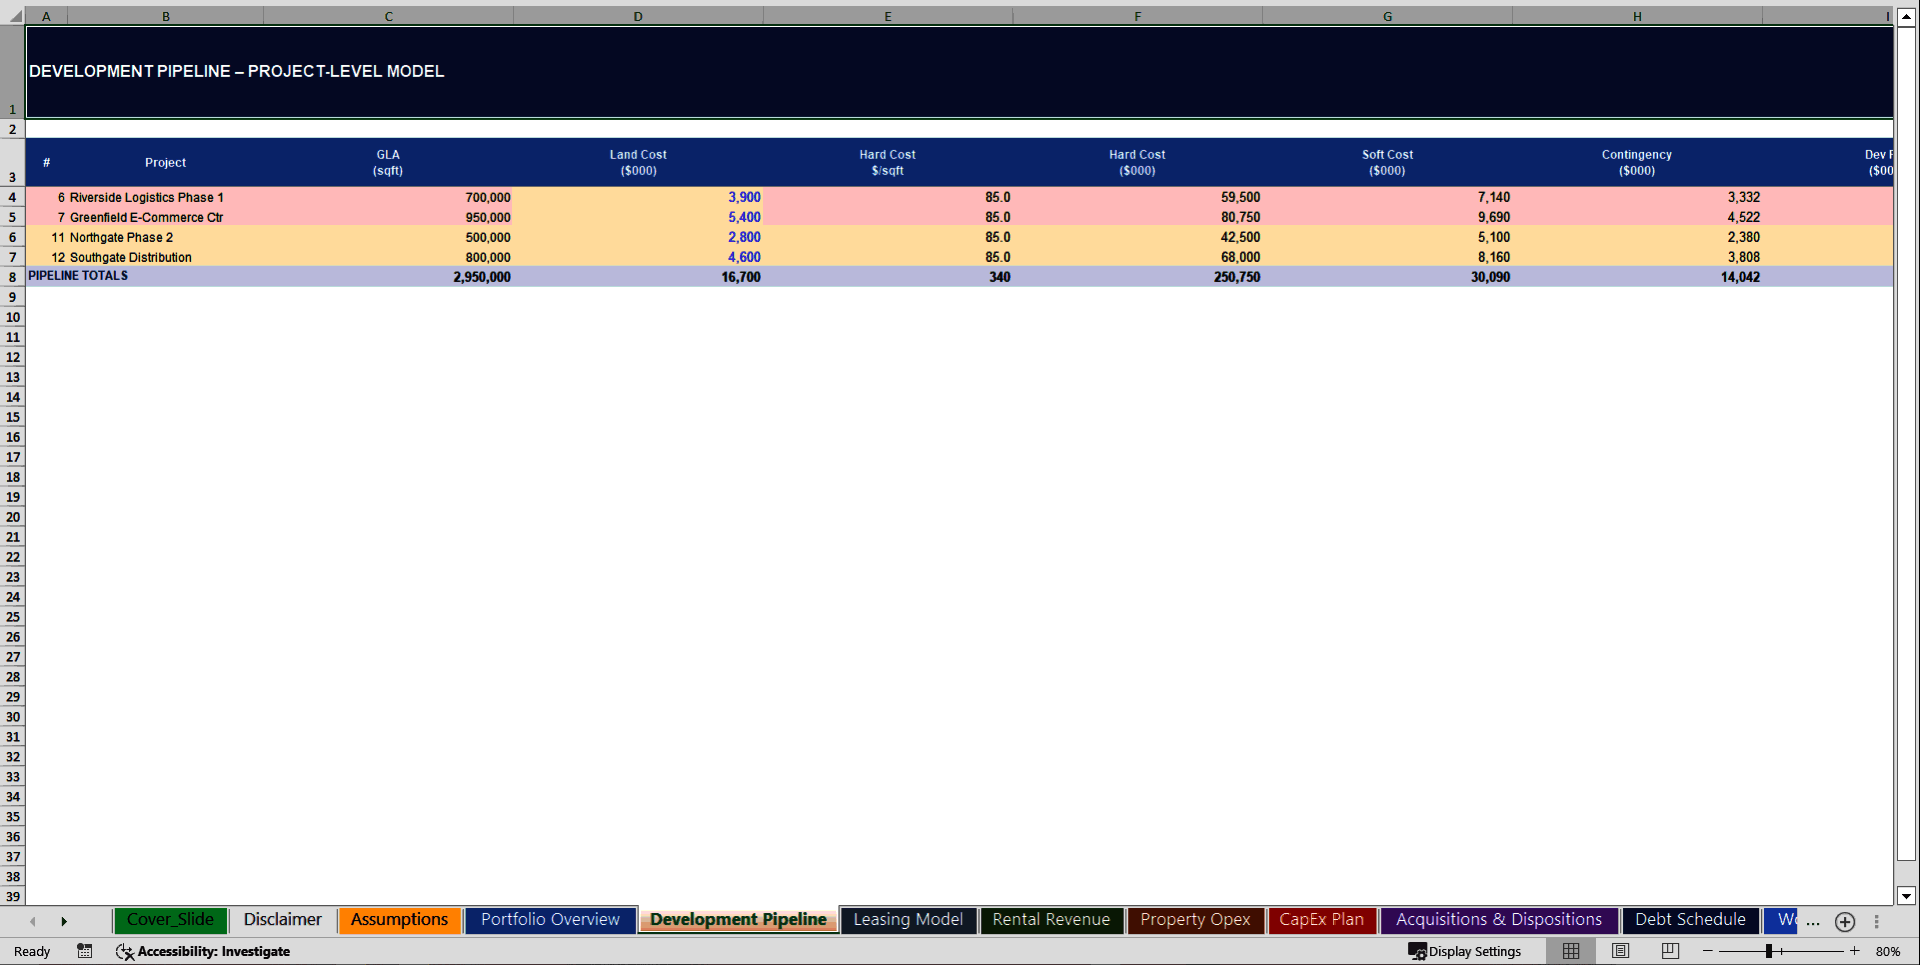Click the next sheet navigation arrow
This screenshot has width=1920, height=965.
[x=65, y=921]
